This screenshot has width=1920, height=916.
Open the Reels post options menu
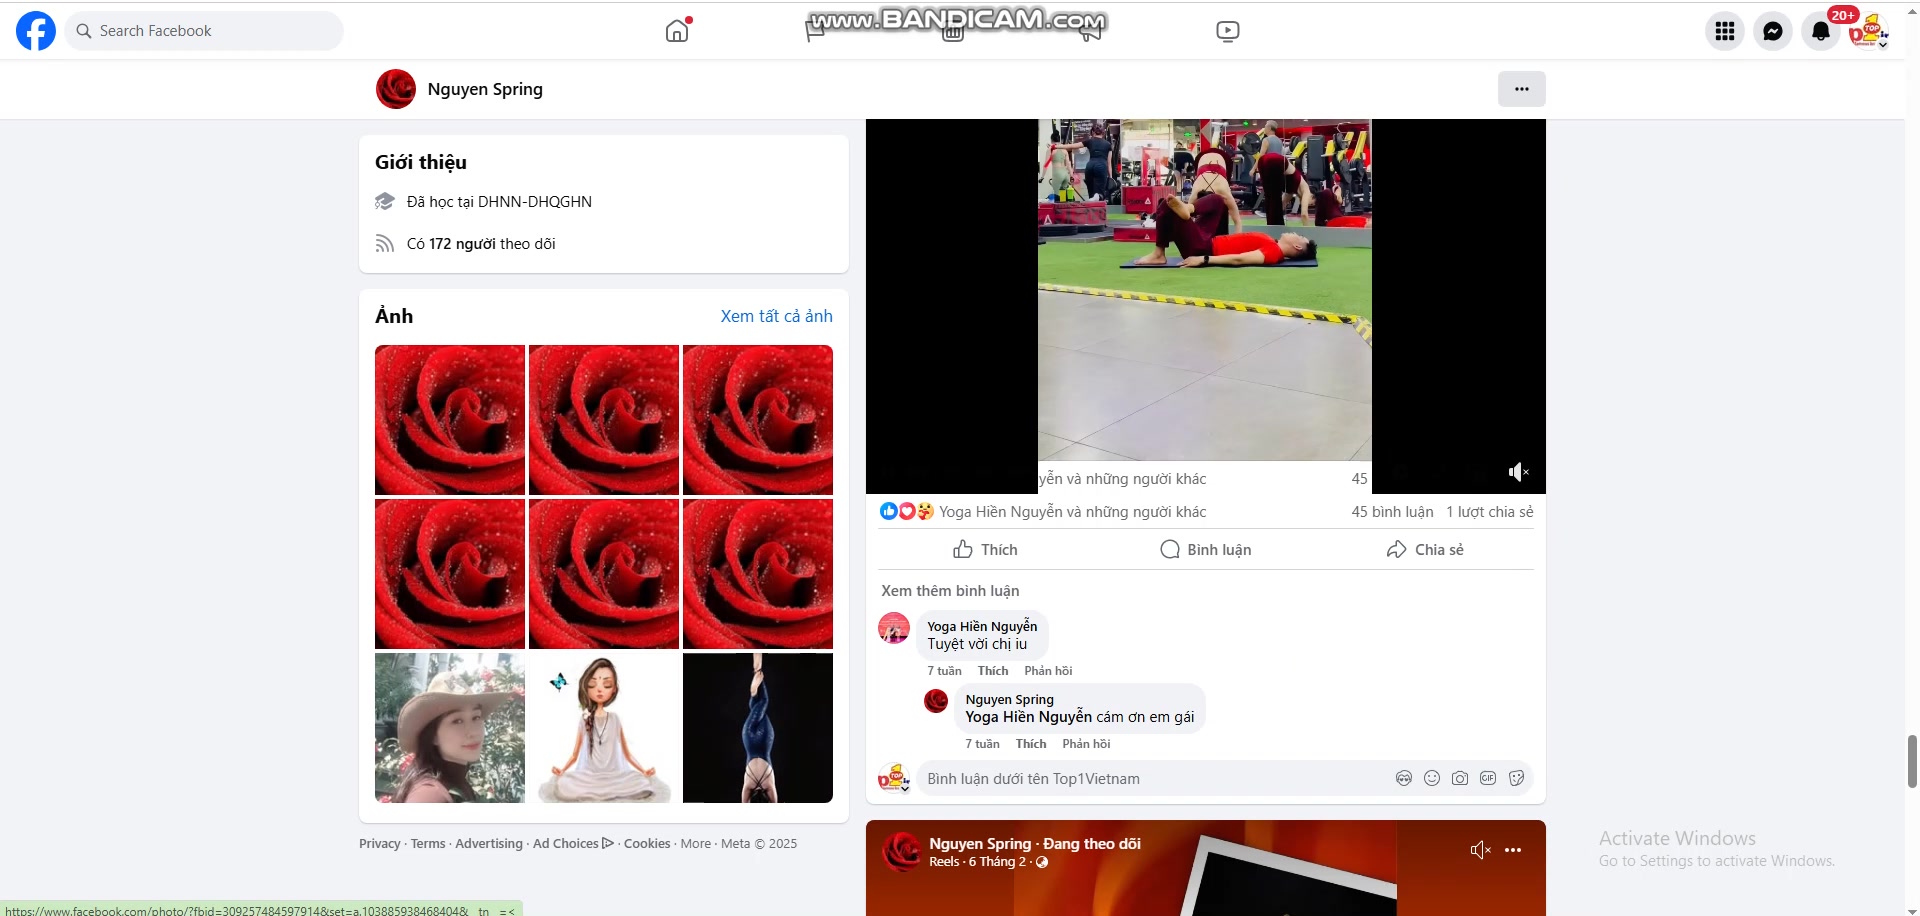pos(1512,849)
